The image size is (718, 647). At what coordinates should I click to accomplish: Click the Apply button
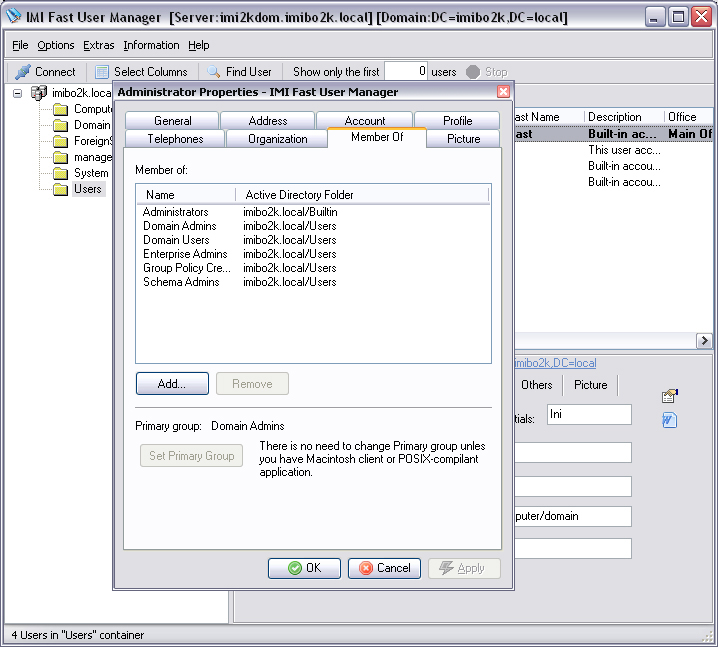[x=464, y=568]
